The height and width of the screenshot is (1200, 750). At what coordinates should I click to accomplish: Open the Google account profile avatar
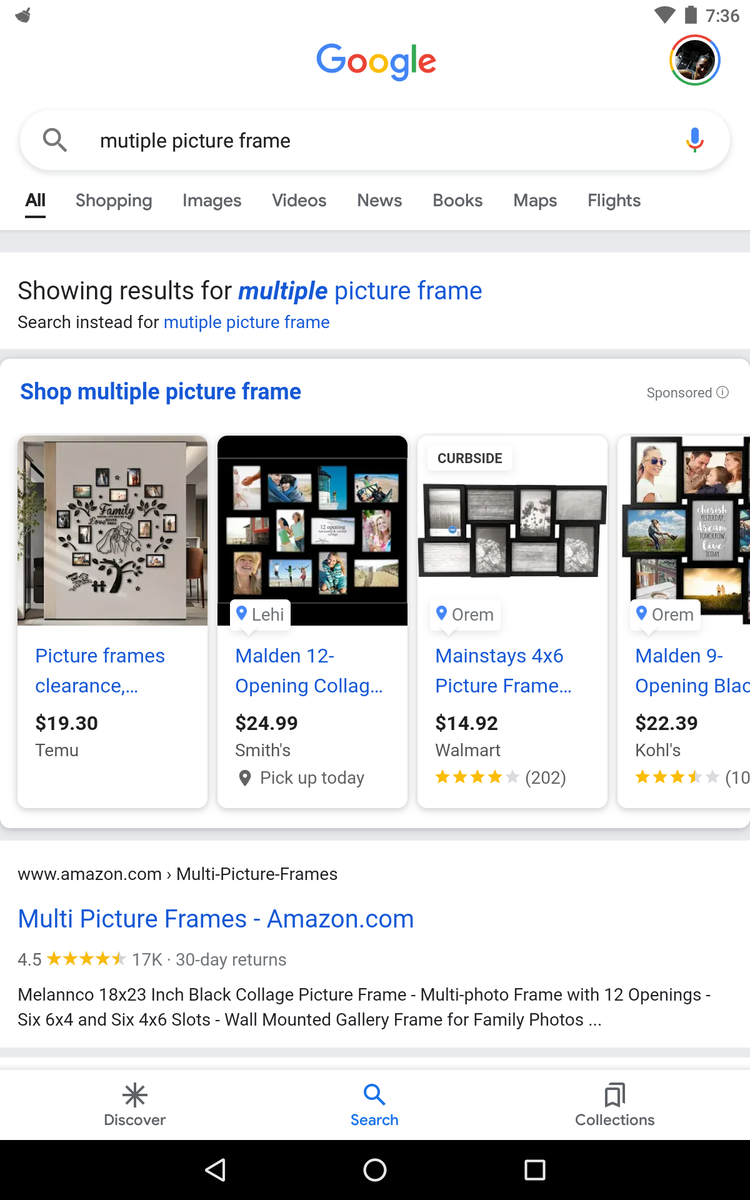pos(694,61)
